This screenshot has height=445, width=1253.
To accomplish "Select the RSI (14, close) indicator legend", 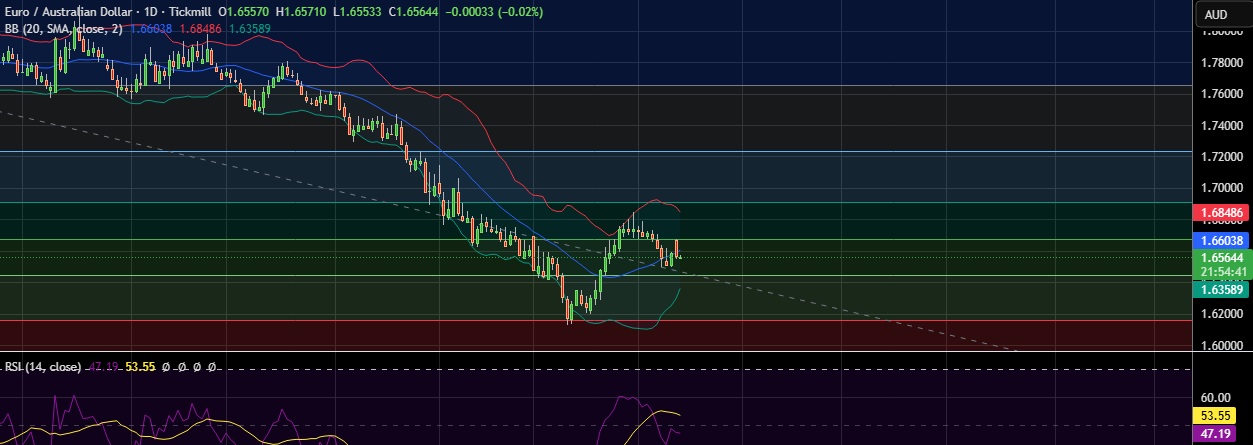I will coord(42,367).
